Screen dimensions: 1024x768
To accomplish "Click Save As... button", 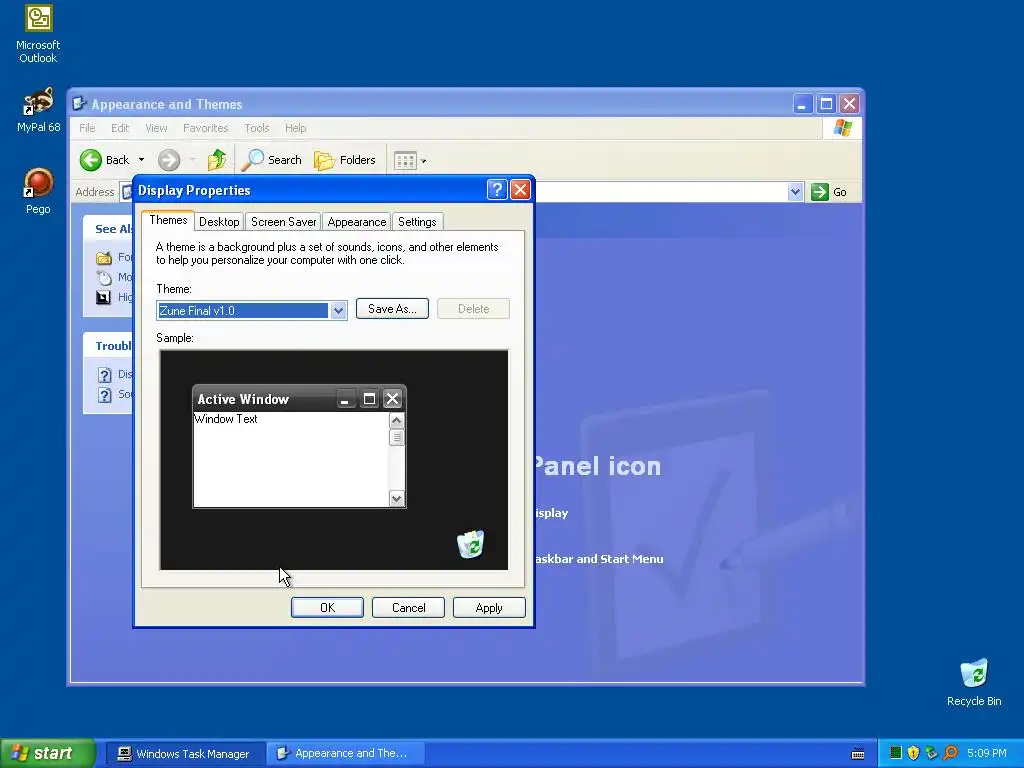I will coord(392,309).
